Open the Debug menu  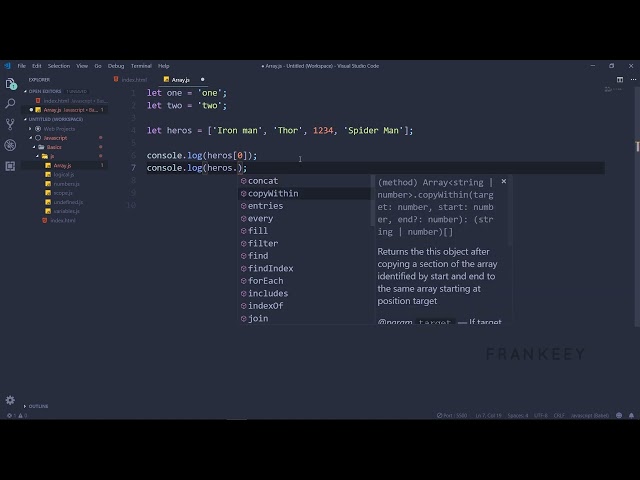coord(116,66)
